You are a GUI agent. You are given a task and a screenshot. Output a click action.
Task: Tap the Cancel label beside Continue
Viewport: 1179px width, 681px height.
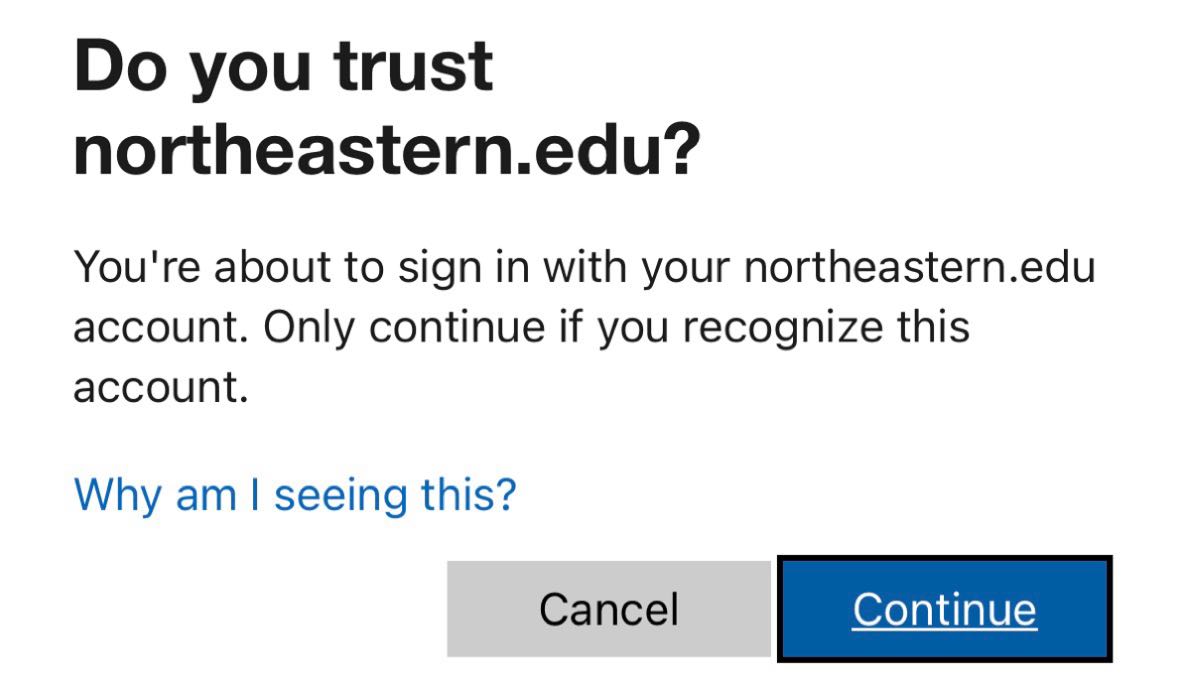[608, 609]
